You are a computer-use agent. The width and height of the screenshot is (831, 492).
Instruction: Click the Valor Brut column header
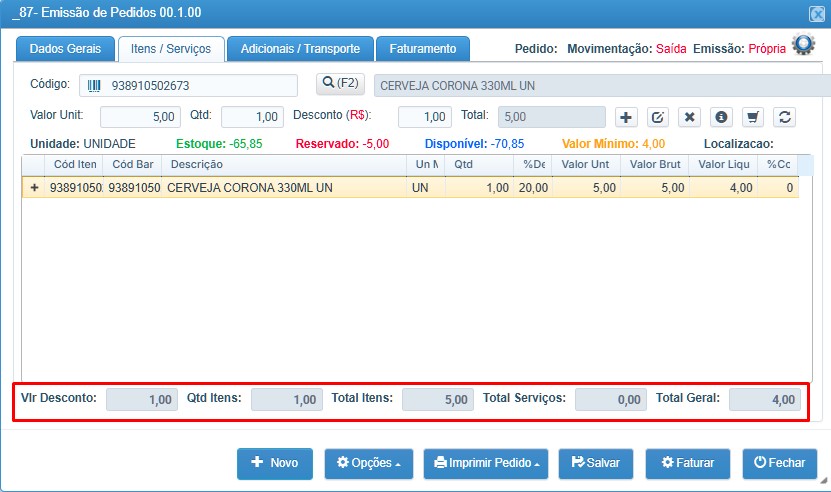click(655, 165)
